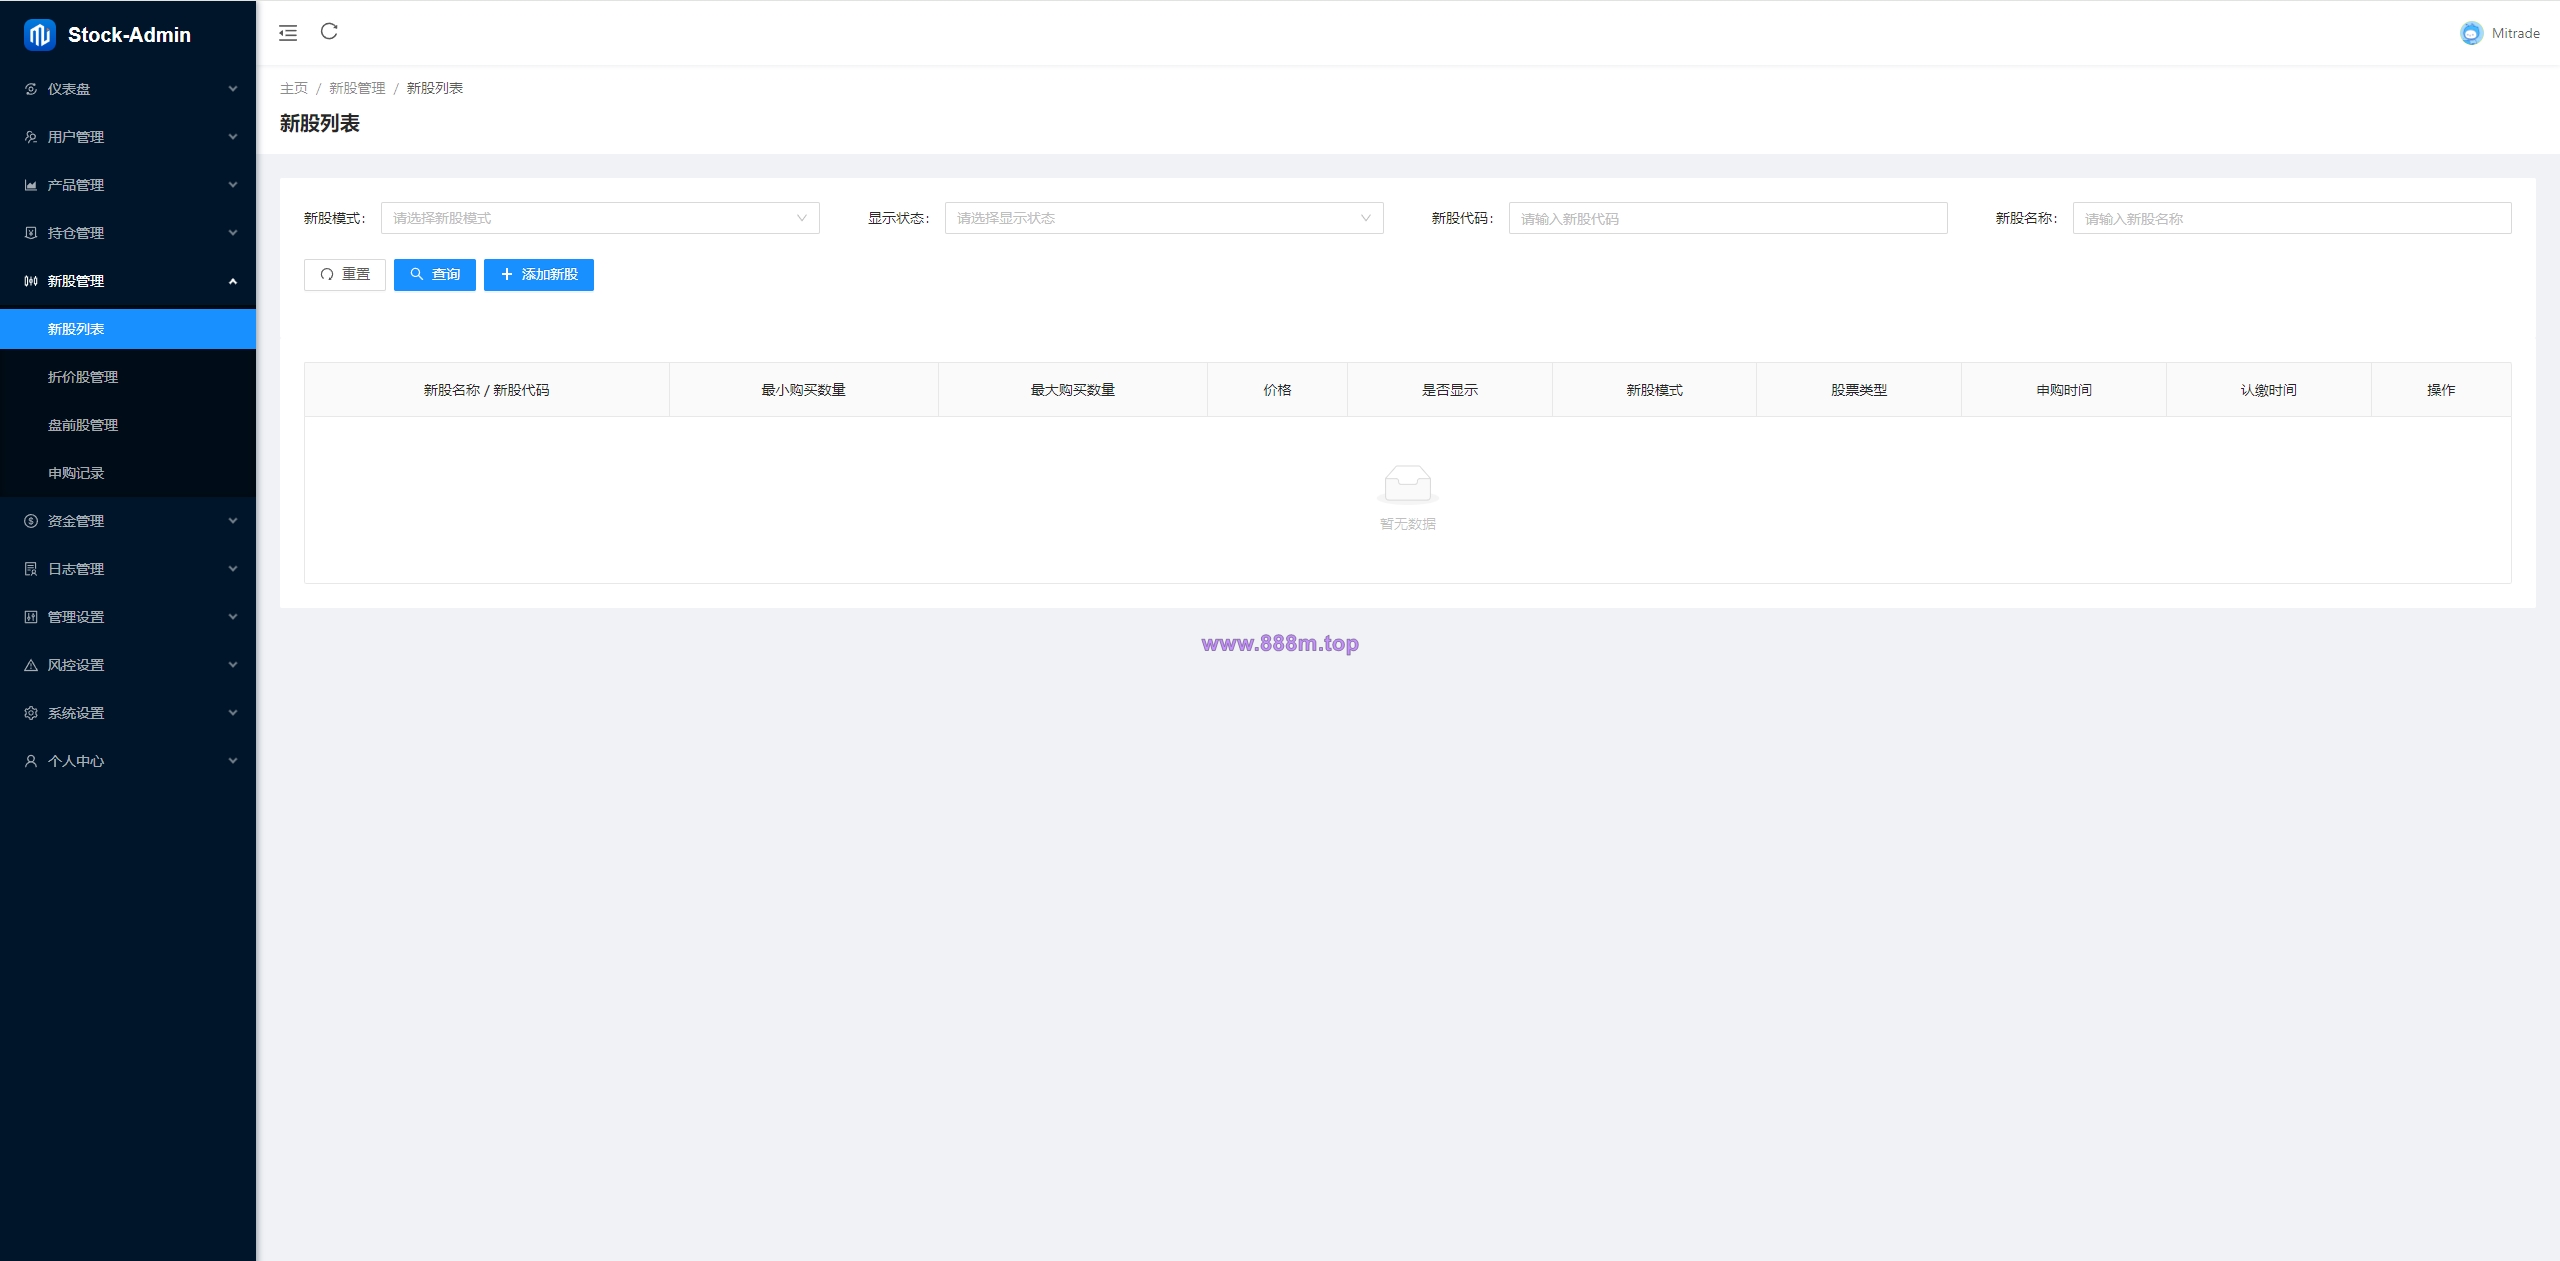Click the 新股模式 column header
This screenshot has height=1261, width=2560.
point(1654,390)
